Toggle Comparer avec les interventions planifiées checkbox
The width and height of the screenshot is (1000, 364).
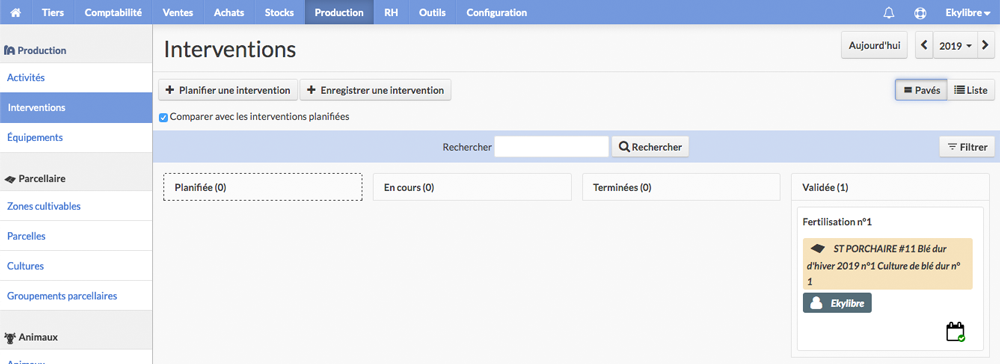click(x=163, y=117)
